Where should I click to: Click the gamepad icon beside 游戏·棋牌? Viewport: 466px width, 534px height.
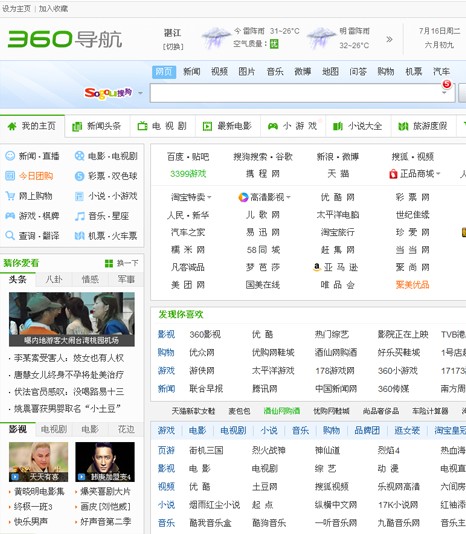point(10,216)
